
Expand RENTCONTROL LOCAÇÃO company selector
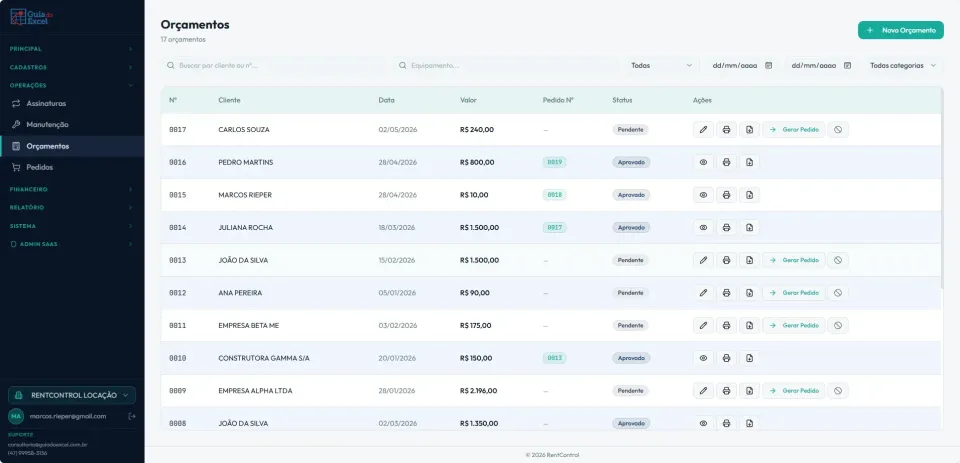click(72, 395)
